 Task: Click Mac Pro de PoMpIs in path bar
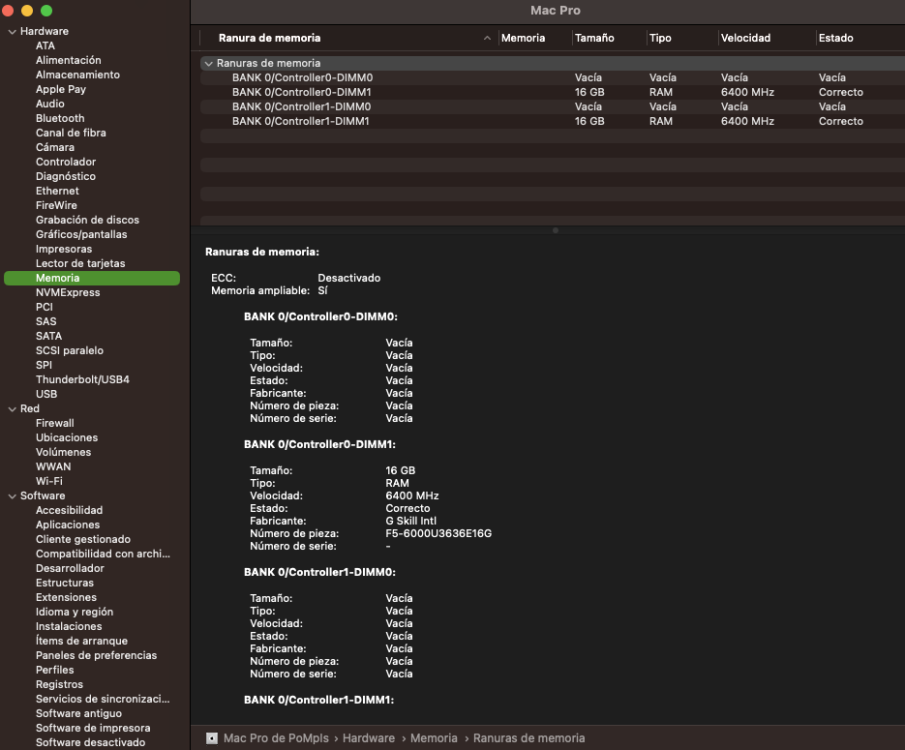(276, 738)
